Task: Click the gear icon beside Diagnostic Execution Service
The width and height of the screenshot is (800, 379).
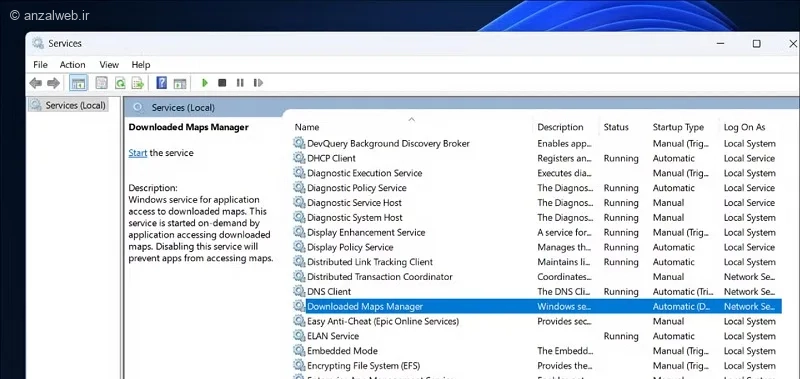Action: click(x=299, y=173)
